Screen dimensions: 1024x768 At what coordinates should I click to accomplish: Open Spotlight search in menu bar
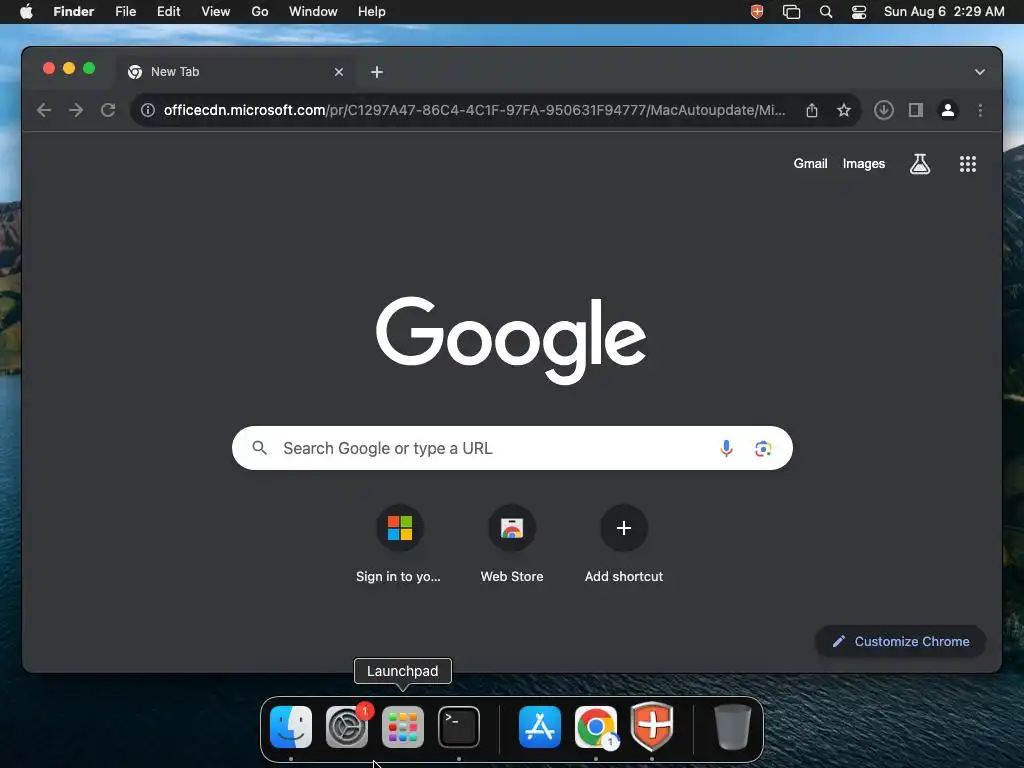(x=825, y=12)
